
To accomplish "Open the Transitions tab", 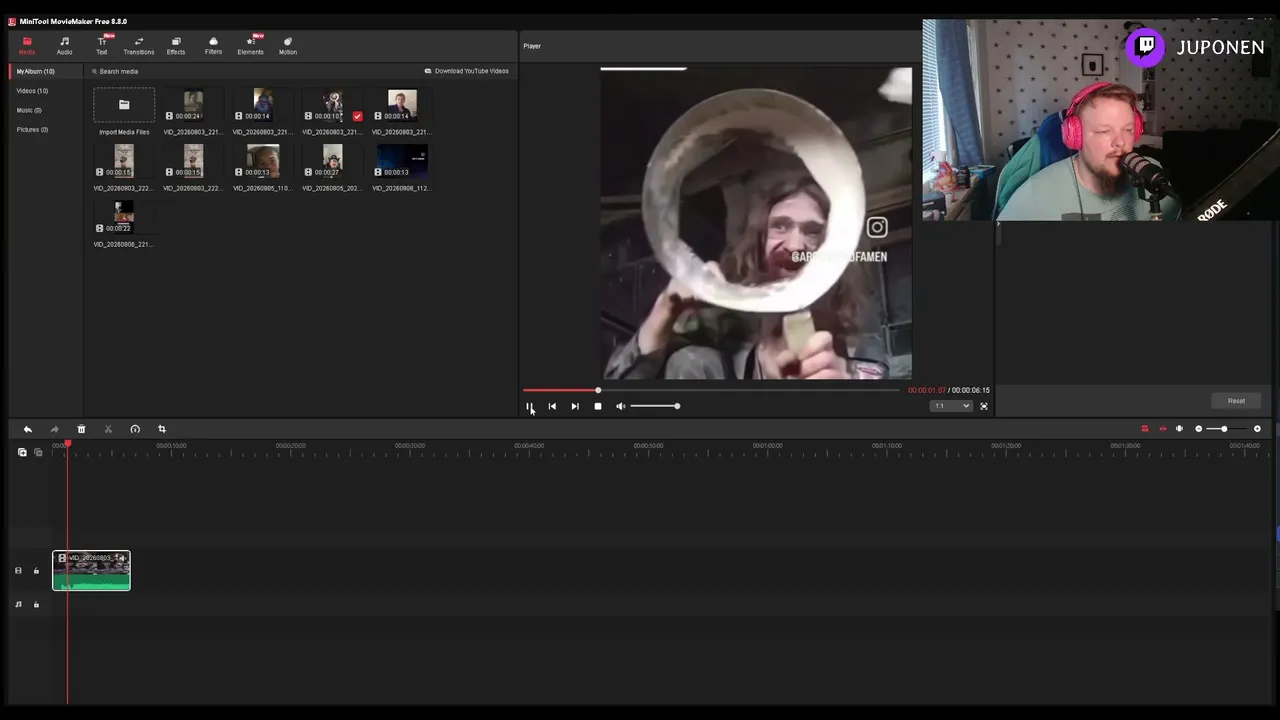I will (139, 46).
